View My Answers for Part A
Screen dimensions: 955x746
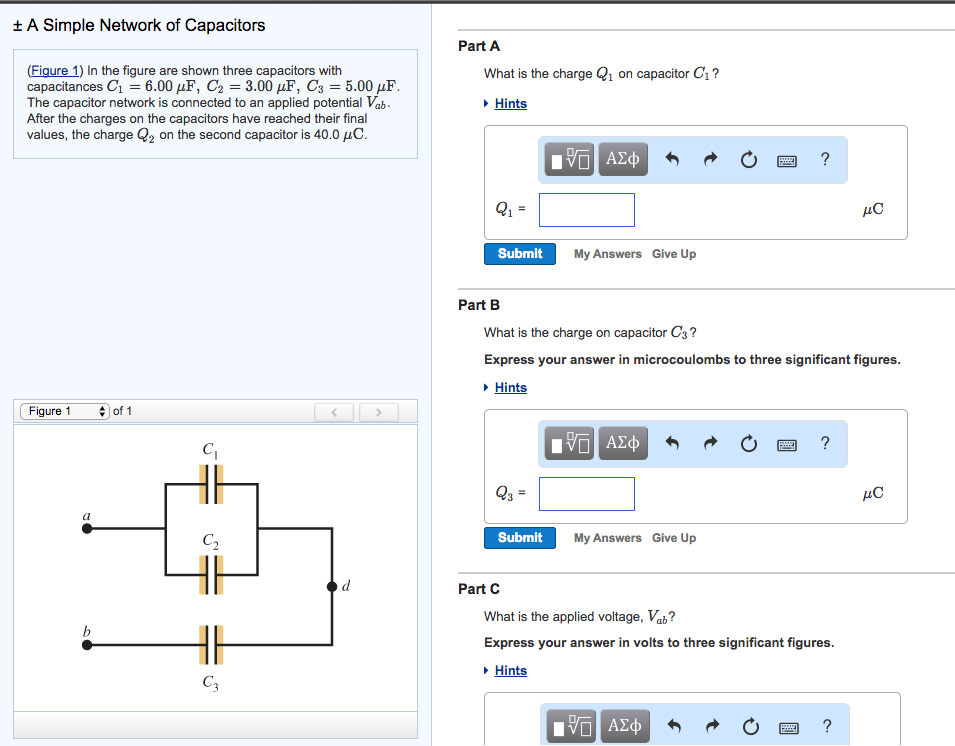point(608,254)
